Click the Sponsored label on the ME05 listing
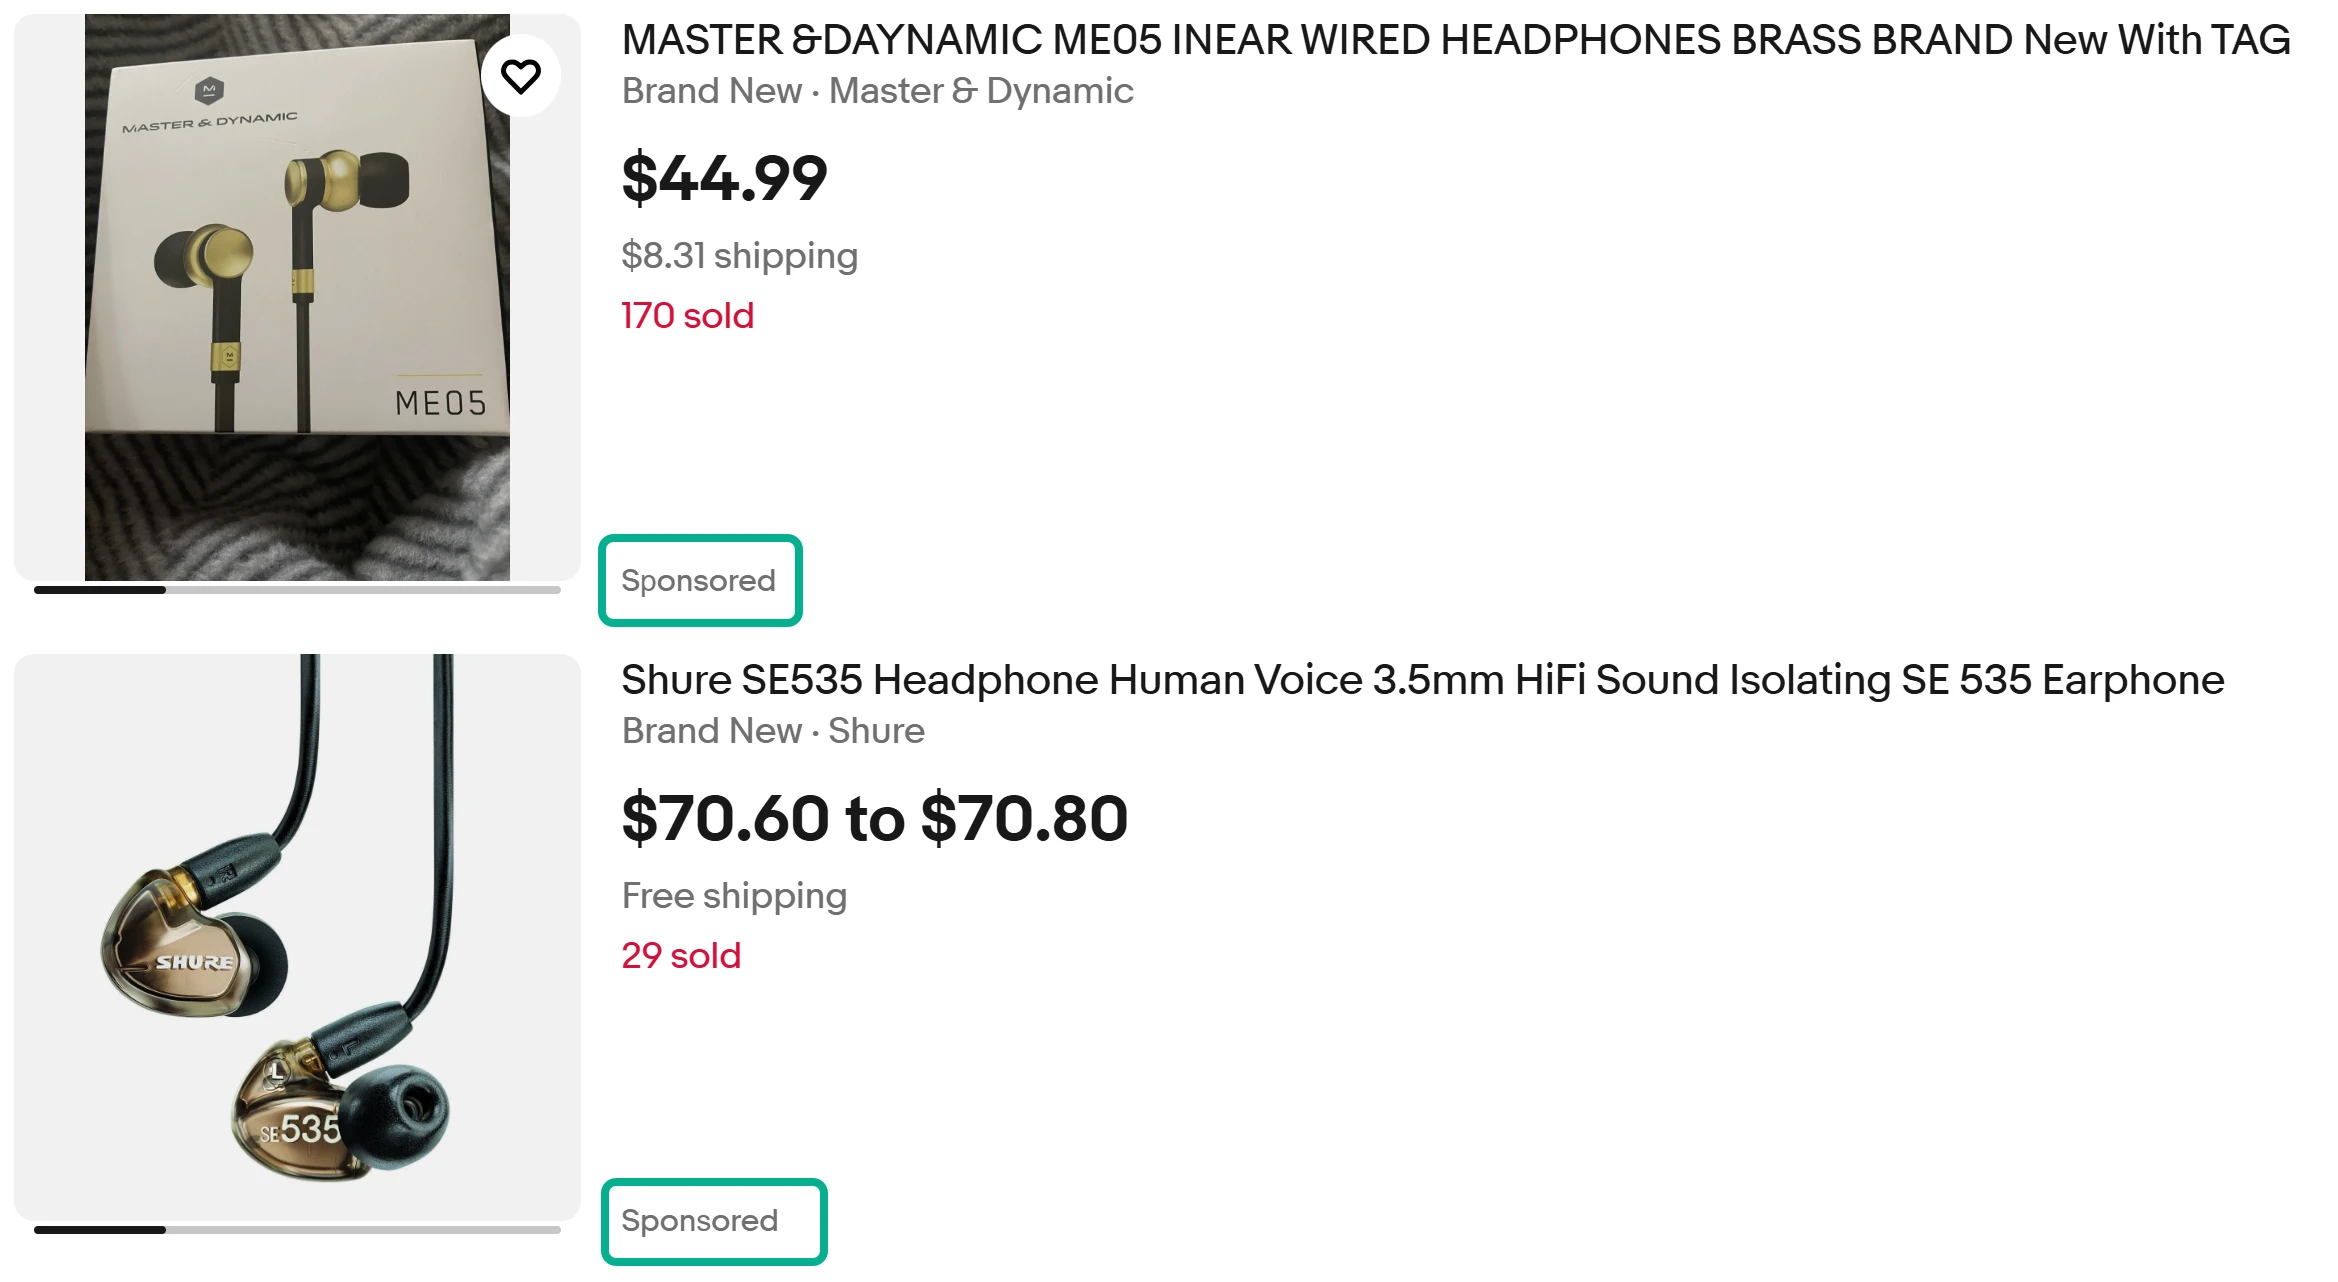This screenshot has width=2338, height=1282. 699,580
